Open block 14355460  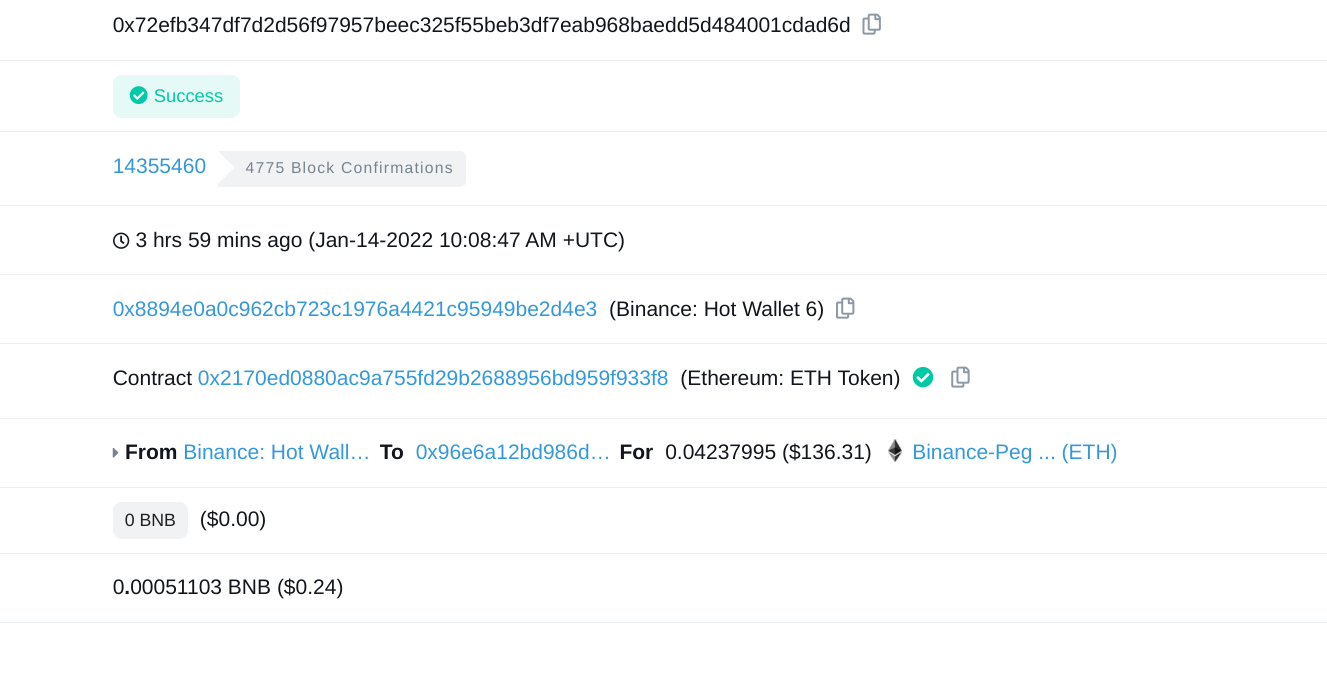(x=159, y=166)
